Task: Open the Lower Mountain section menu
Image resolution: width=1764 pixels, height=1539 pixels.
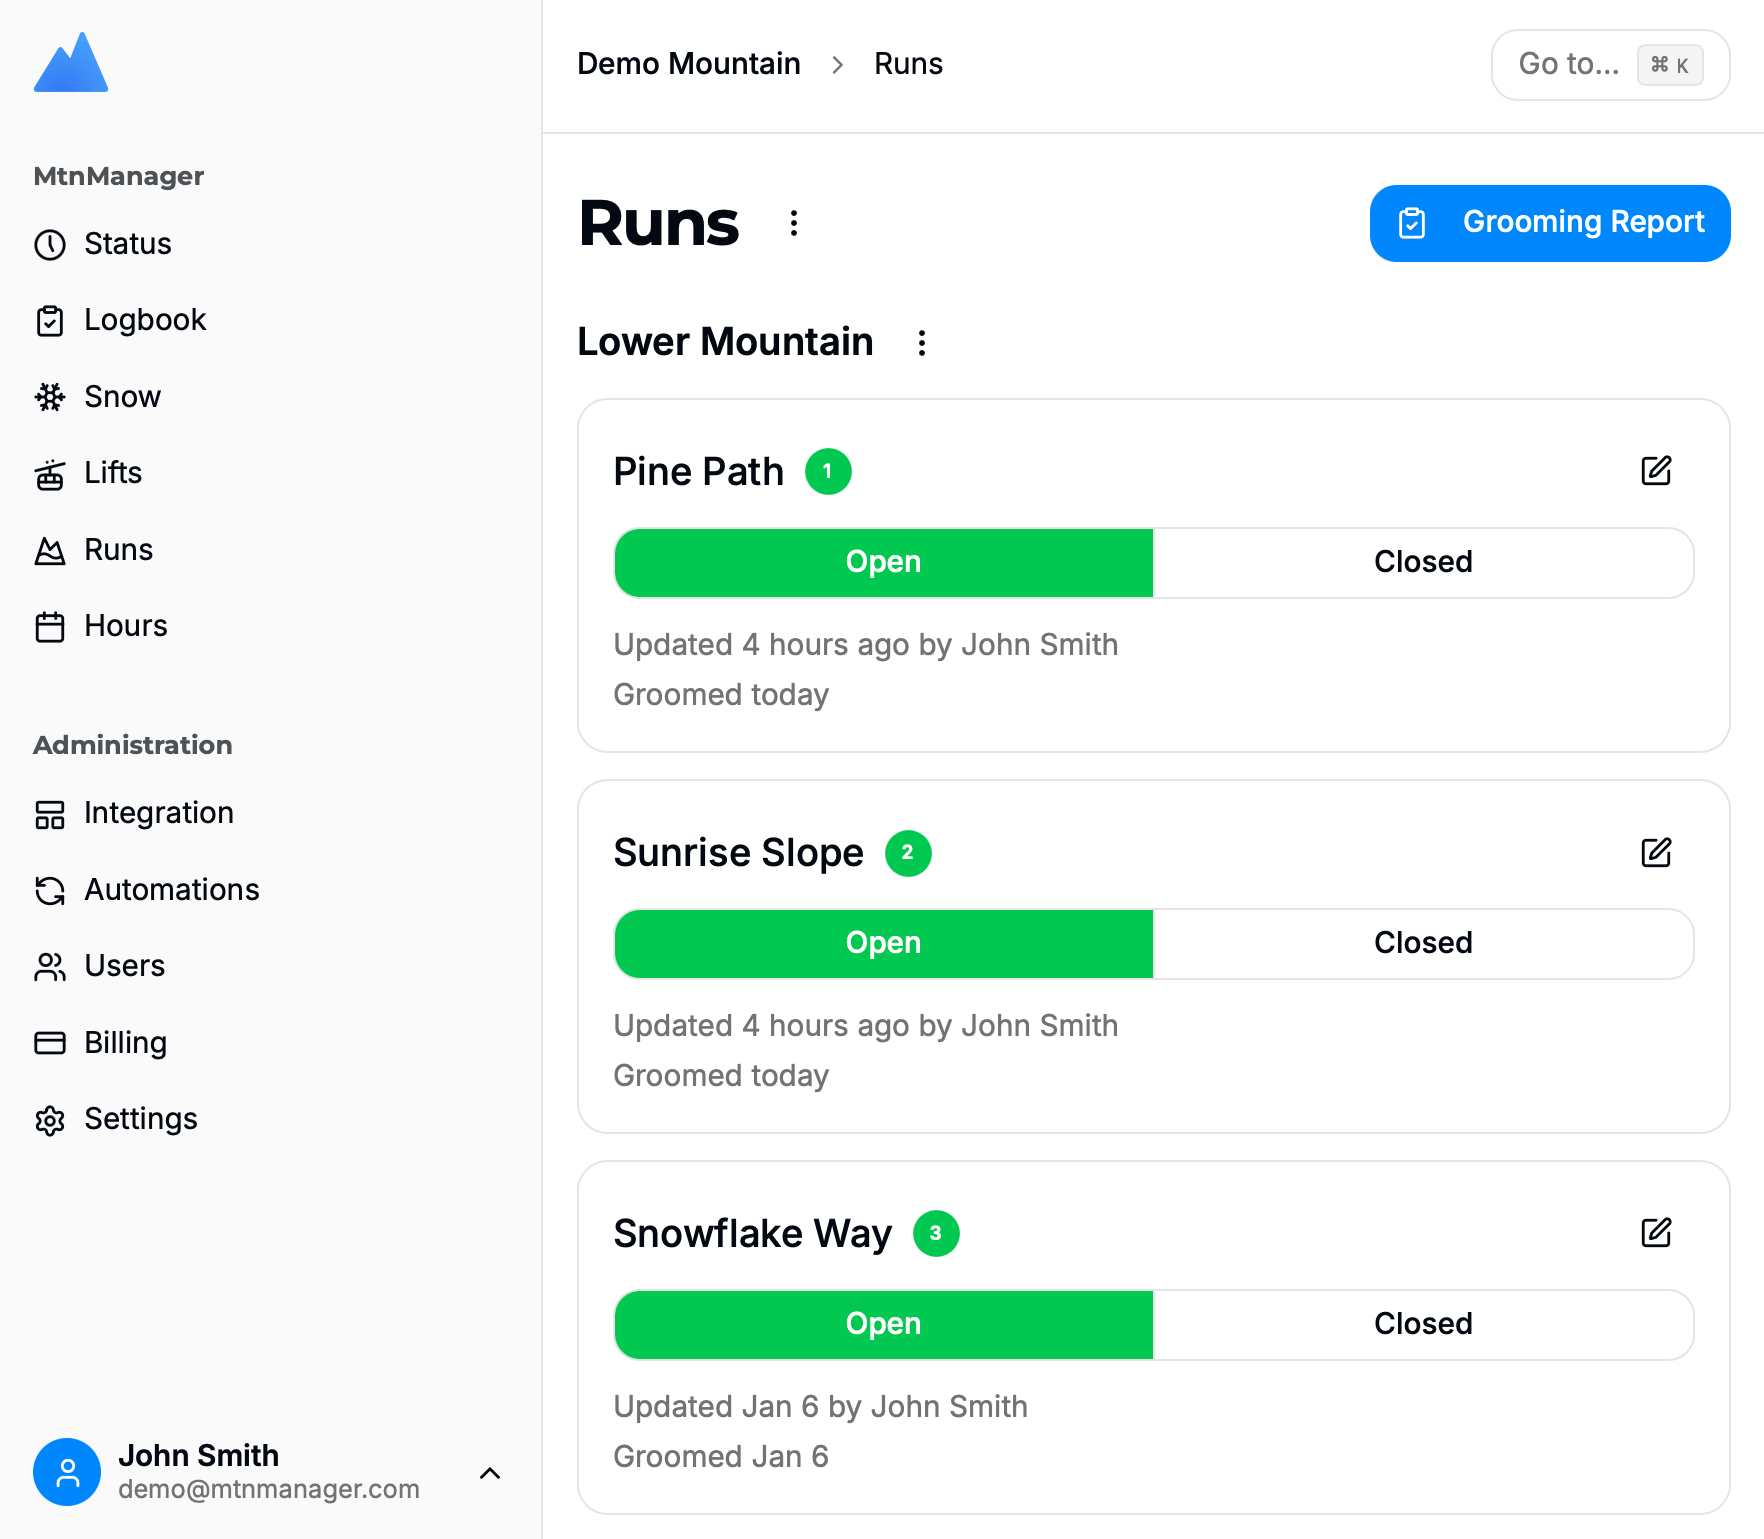Action: coord(922,343)
